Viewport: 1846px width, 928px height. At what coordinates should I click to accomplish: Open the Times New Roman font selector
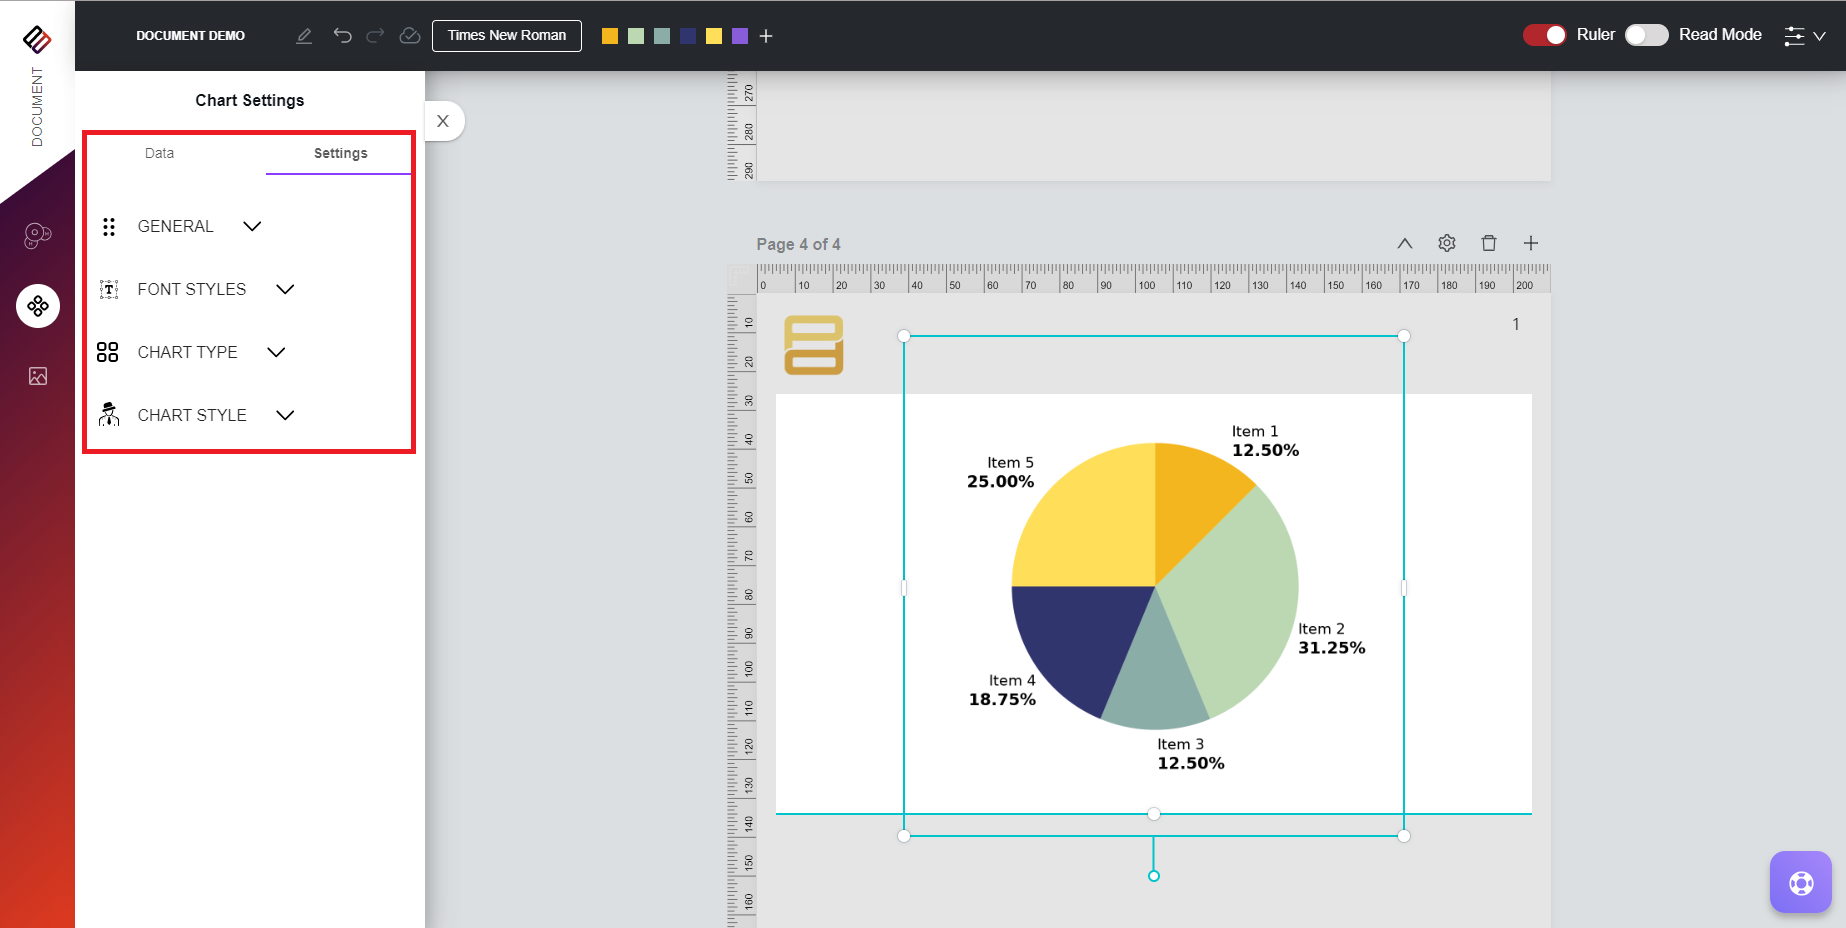[506, 35]
